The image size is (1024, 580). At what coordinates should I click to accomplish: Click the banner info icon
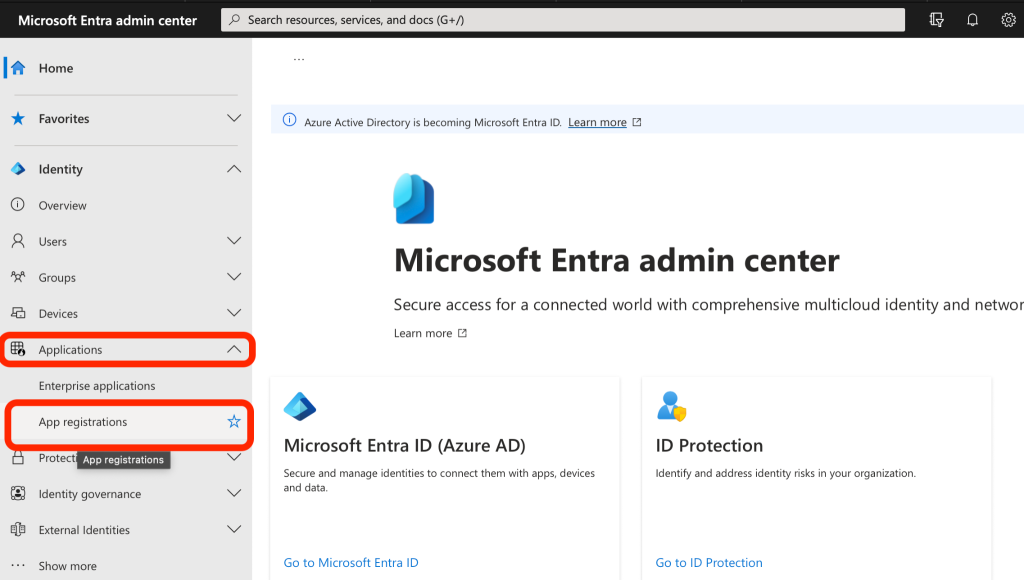tap(289, 120)
